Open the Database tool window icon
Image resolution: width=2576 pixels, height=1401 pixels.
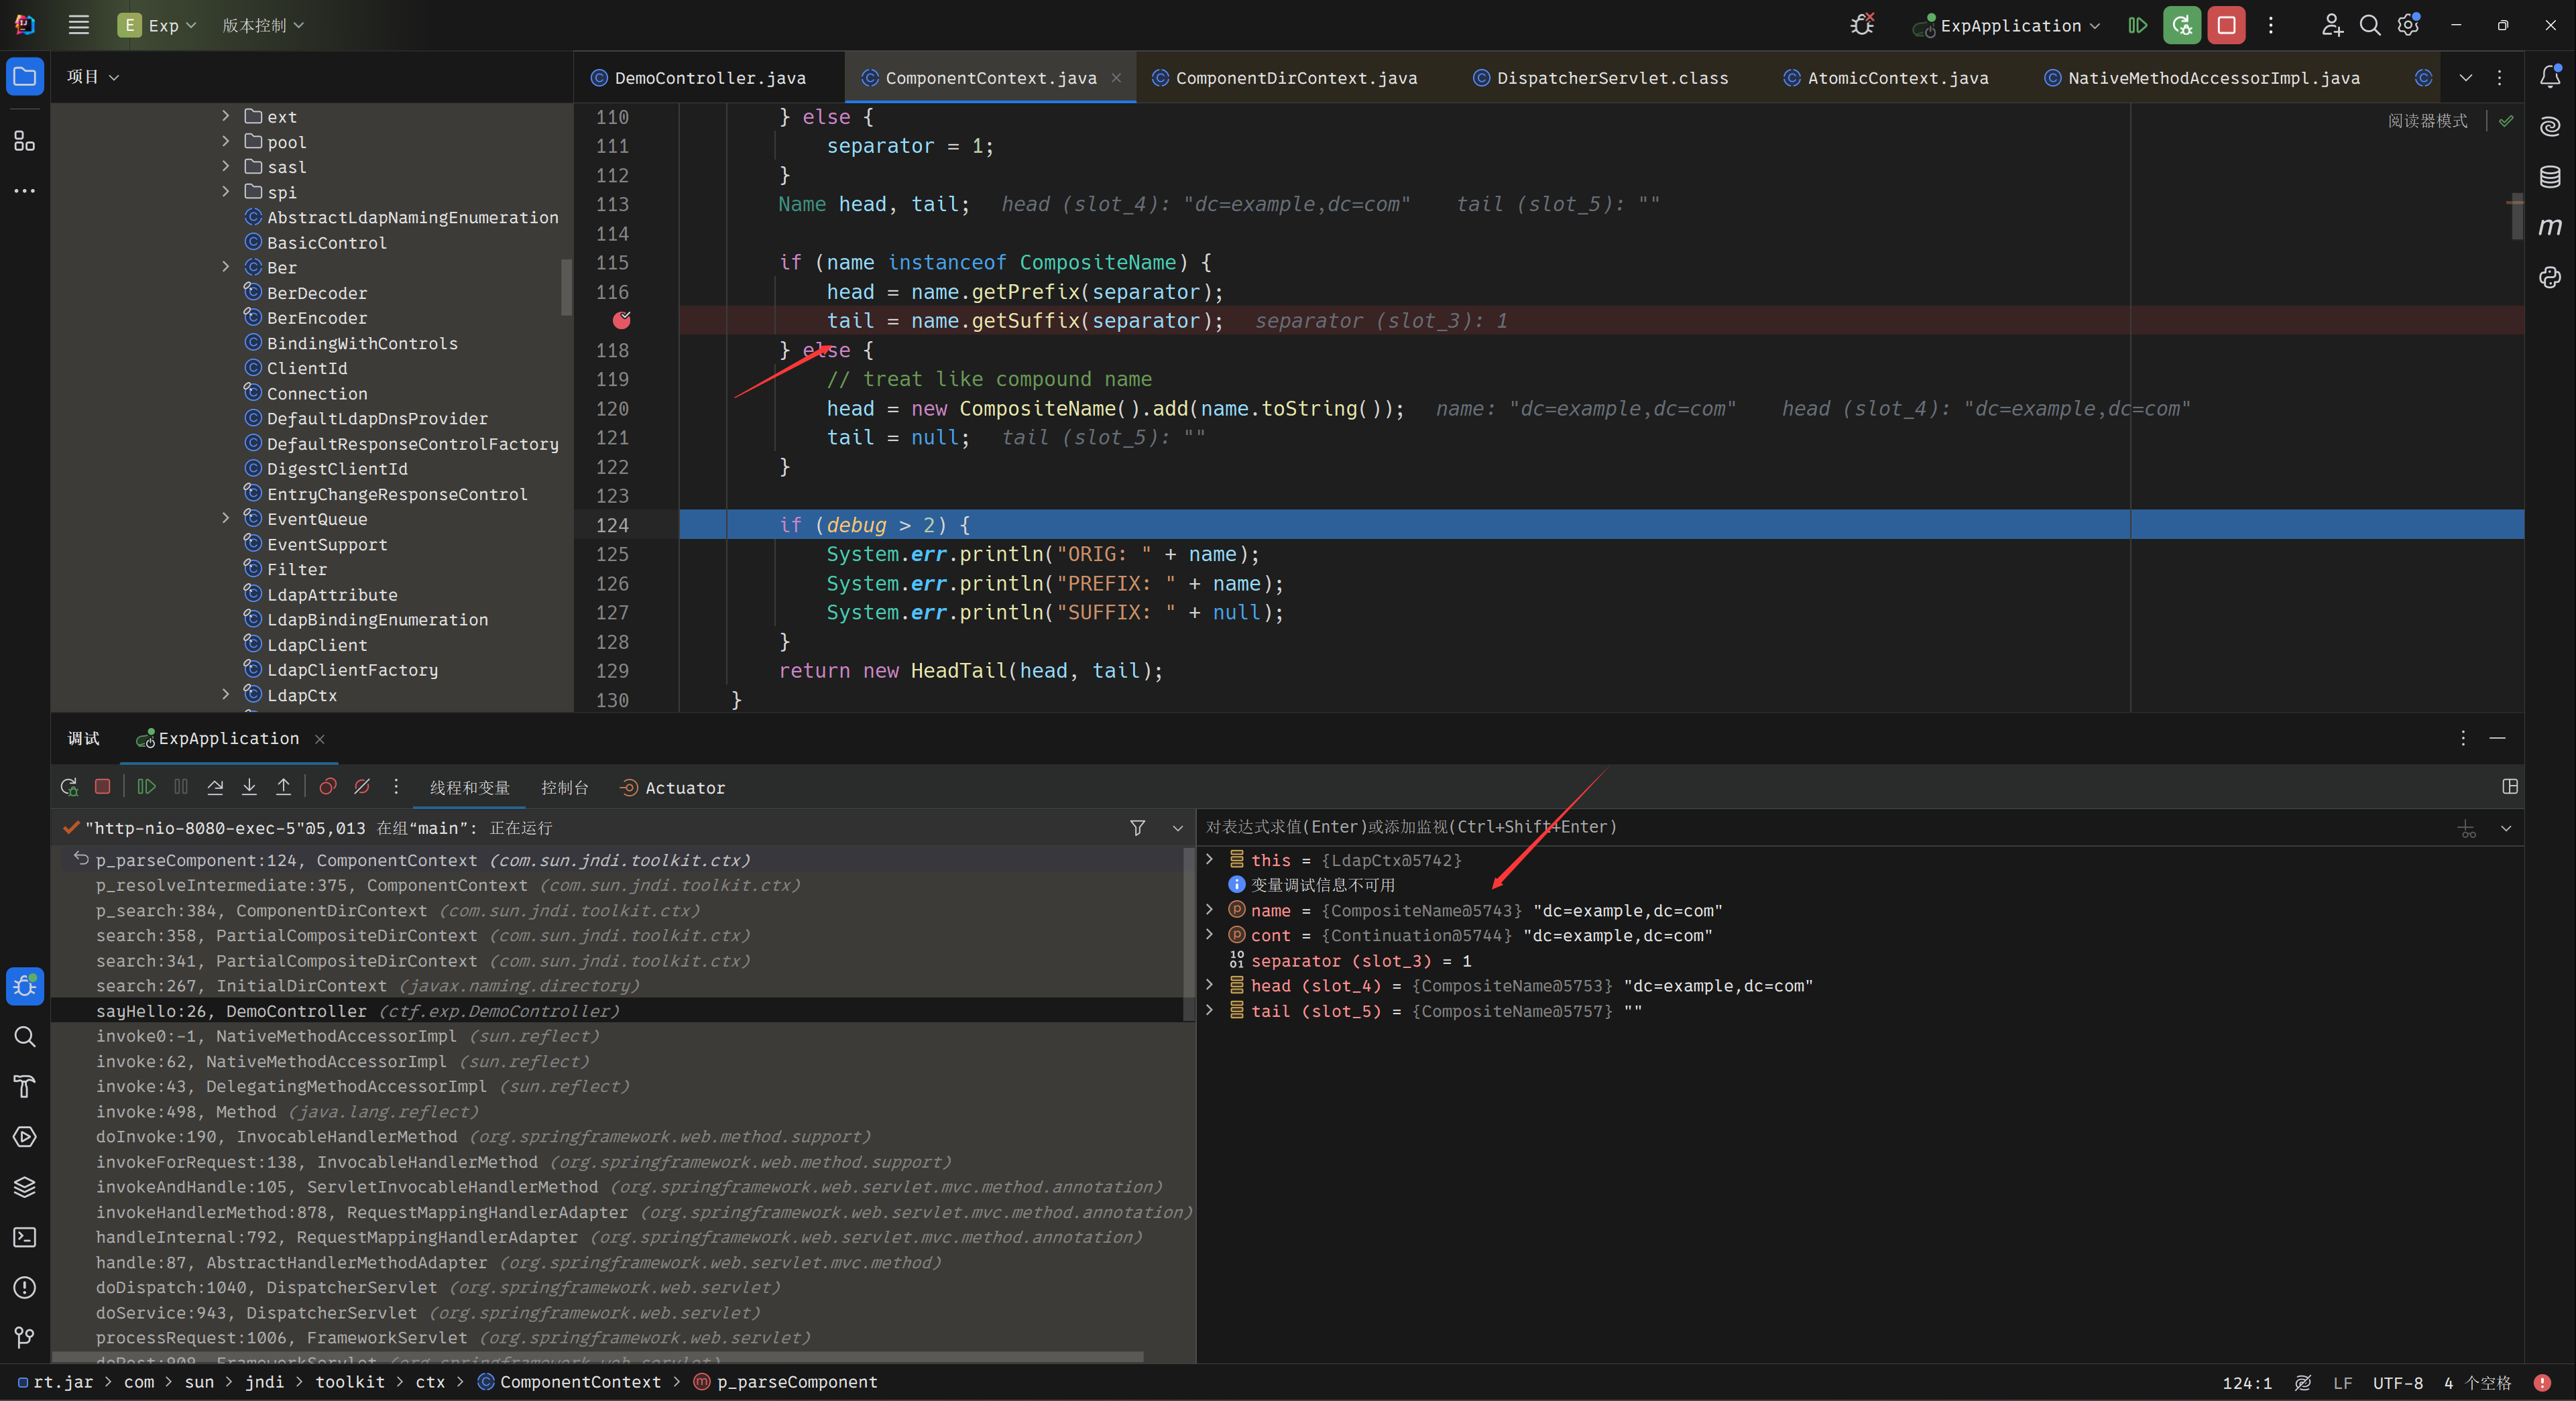(2549, 177)
